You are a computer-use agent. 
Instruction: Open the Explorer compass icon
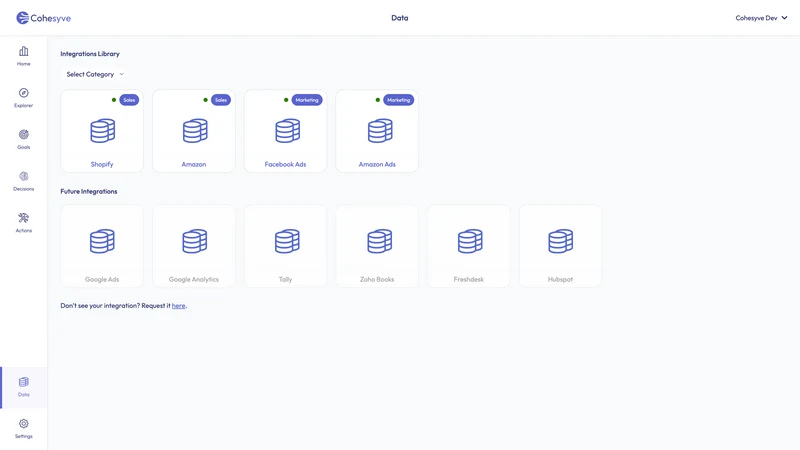click(x=23, y=93)
